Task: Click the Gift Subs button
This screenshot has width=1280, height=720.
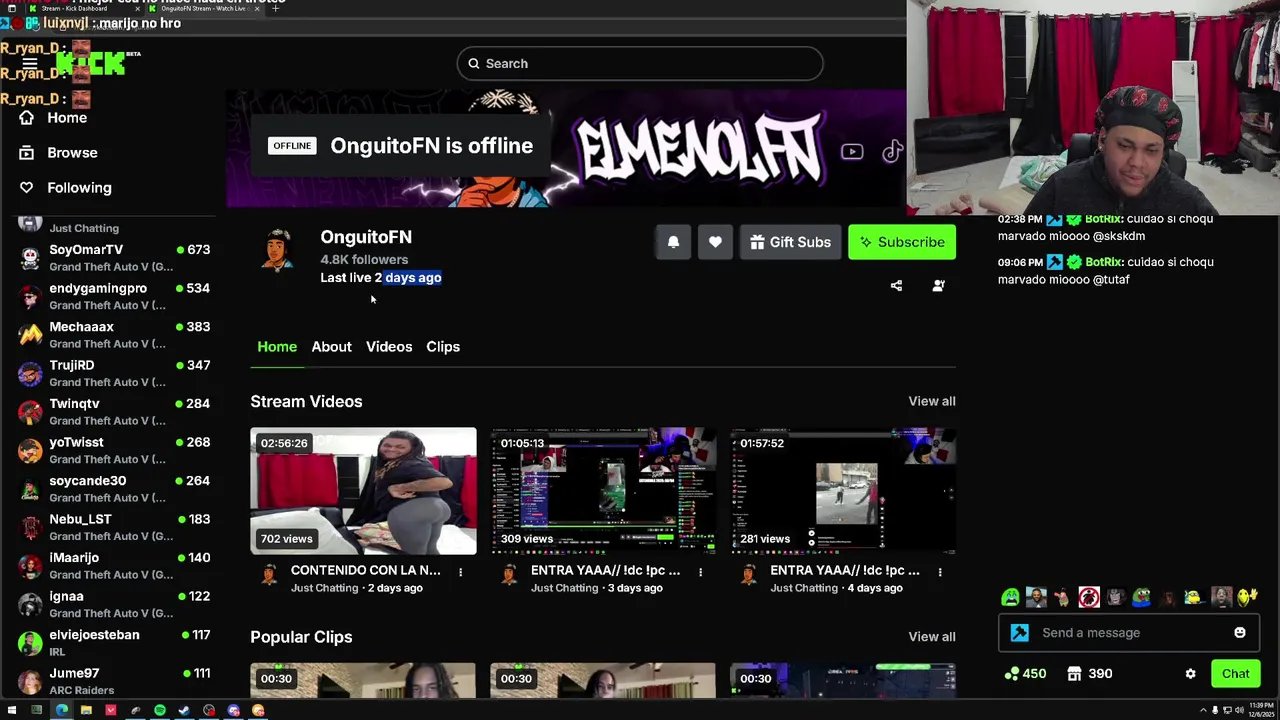Action: 790,242
